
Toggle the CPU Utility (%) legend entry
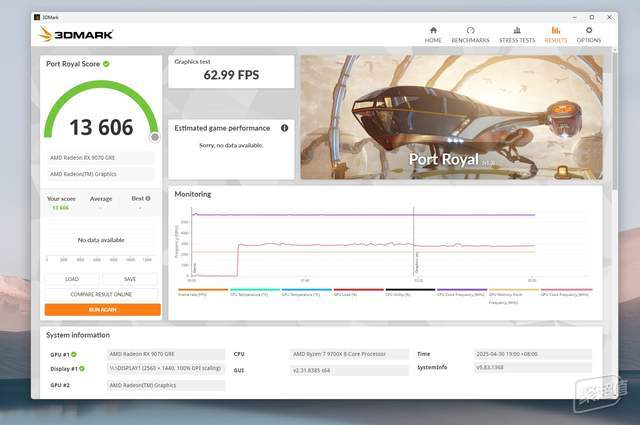click(410, 292)
